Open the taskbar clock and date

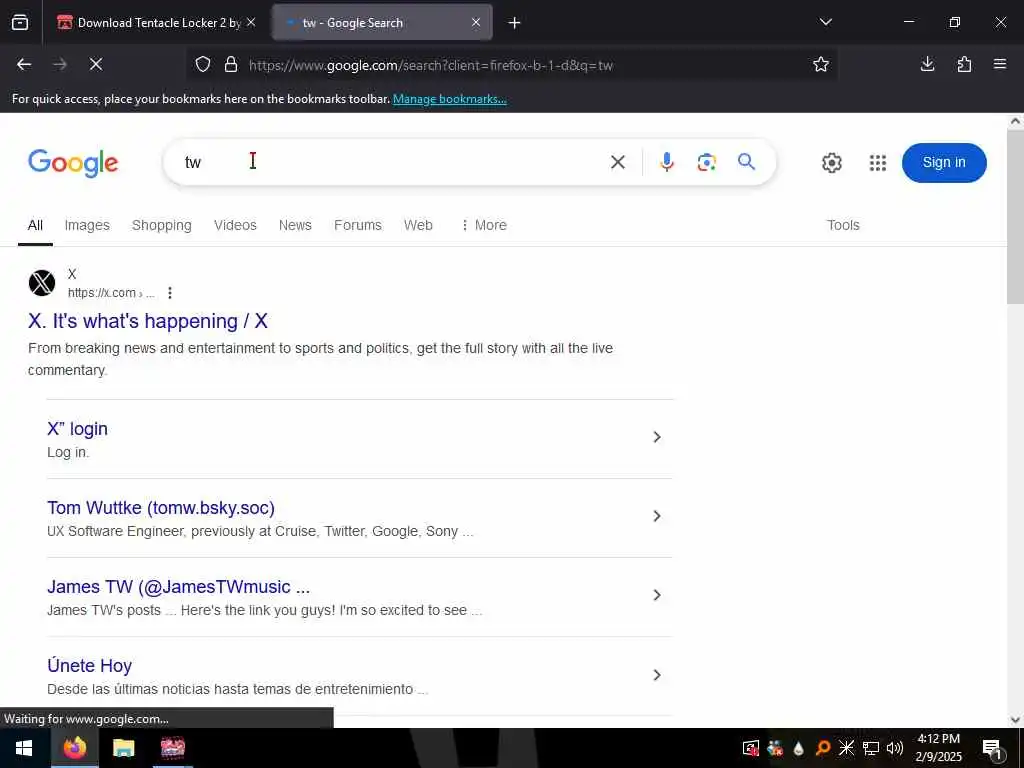(938, 748)
